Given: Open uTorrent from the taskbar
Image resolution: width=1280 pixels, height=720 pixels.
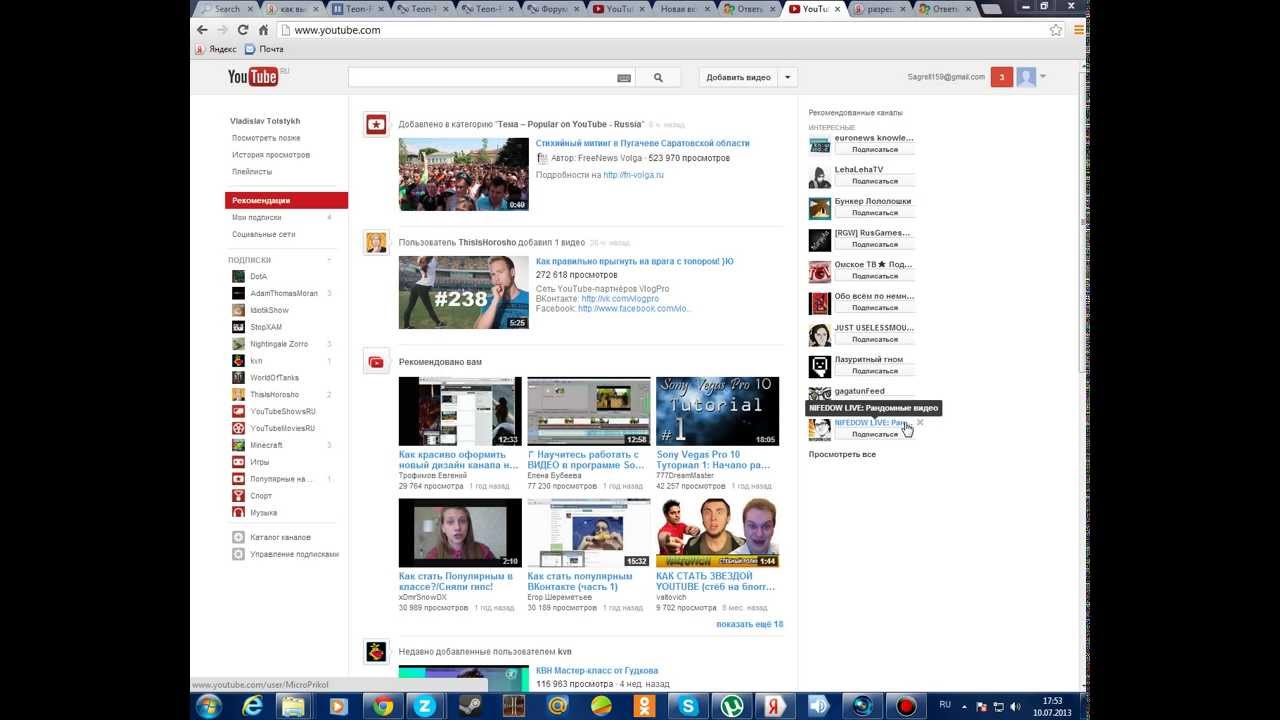Looking at the screenshot, I should (731, 706).
